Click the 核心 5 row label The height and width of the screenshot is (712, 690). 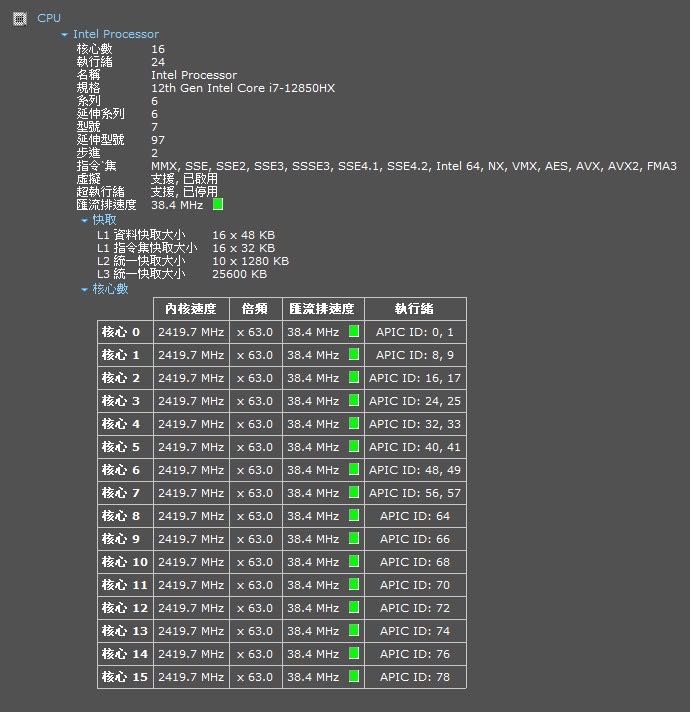tap(125, 447)
